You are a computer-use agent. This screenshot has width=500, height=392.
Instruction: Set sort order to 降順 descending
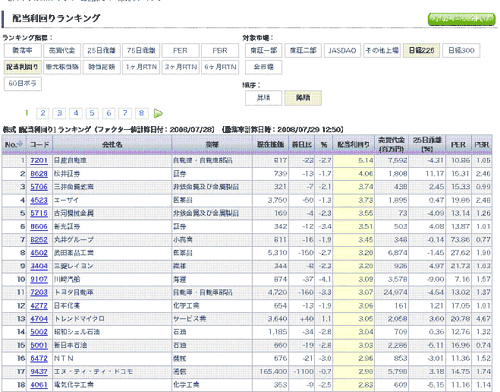tap(303, 98)
